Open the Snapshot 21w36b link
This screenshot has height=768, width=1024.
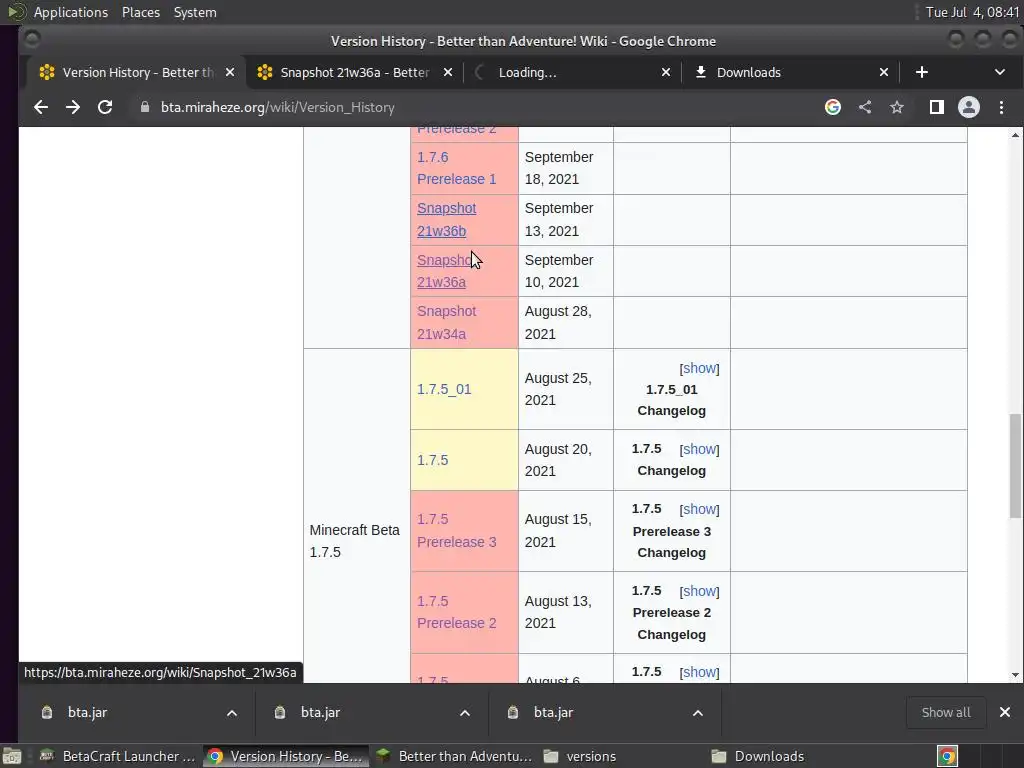click(447, 219)
